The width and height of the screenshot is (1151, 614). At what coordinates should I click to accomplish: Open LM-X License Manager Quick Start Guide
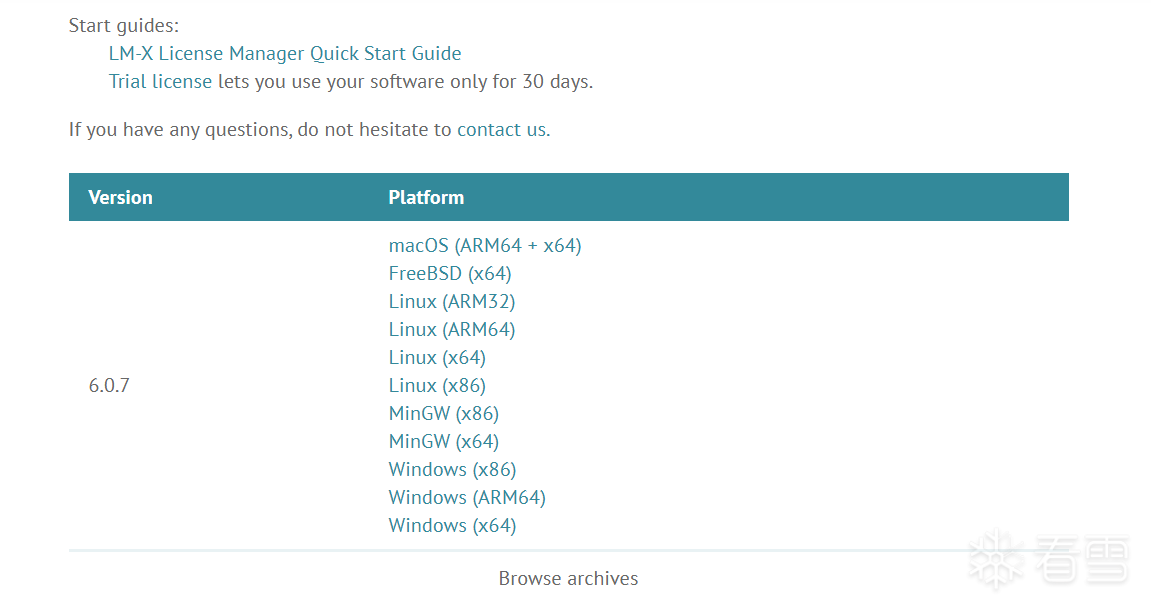[285, 54]
